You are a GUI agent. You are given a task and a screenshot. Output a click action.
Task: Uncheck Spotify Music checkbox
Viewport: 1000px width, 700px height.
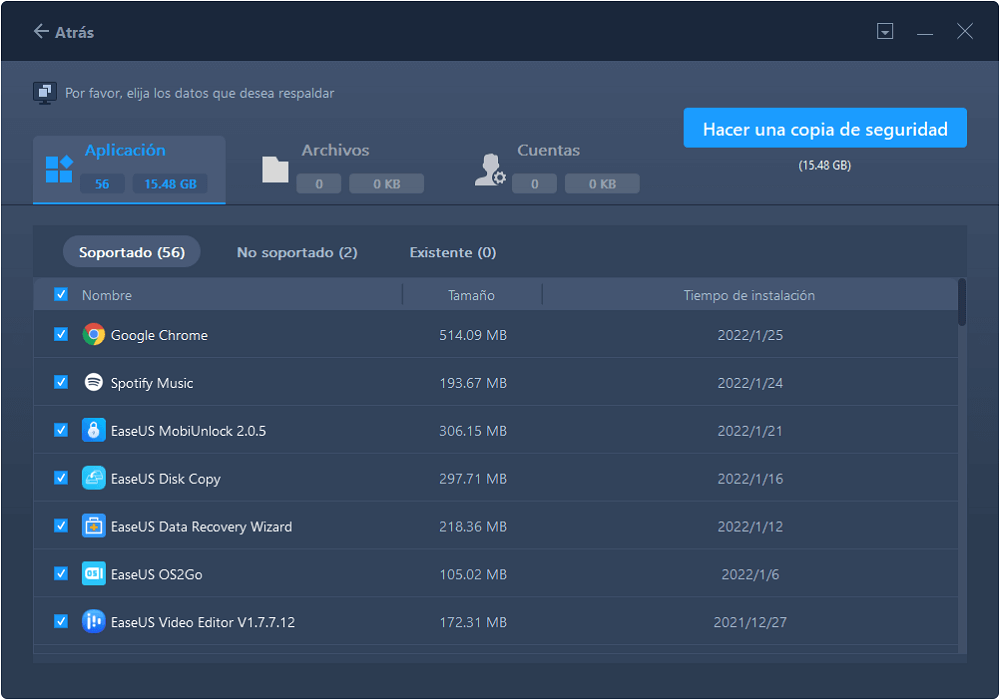click(61, 383)
